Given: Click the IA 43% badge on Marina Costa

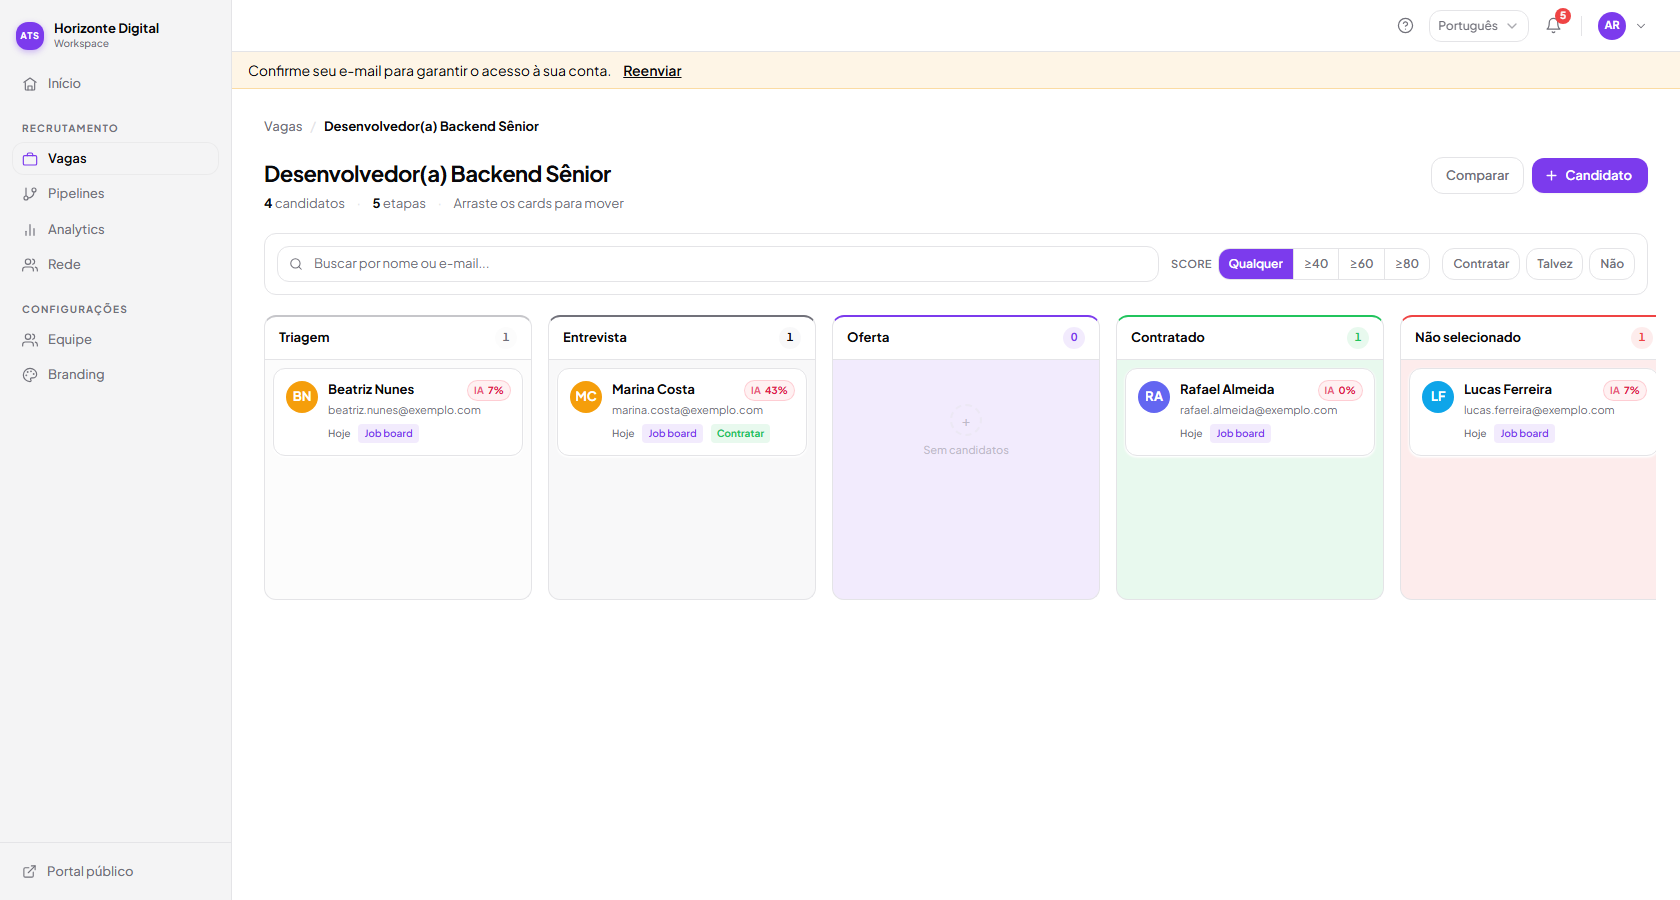Looking at the screenshot, I should [769, 390].
